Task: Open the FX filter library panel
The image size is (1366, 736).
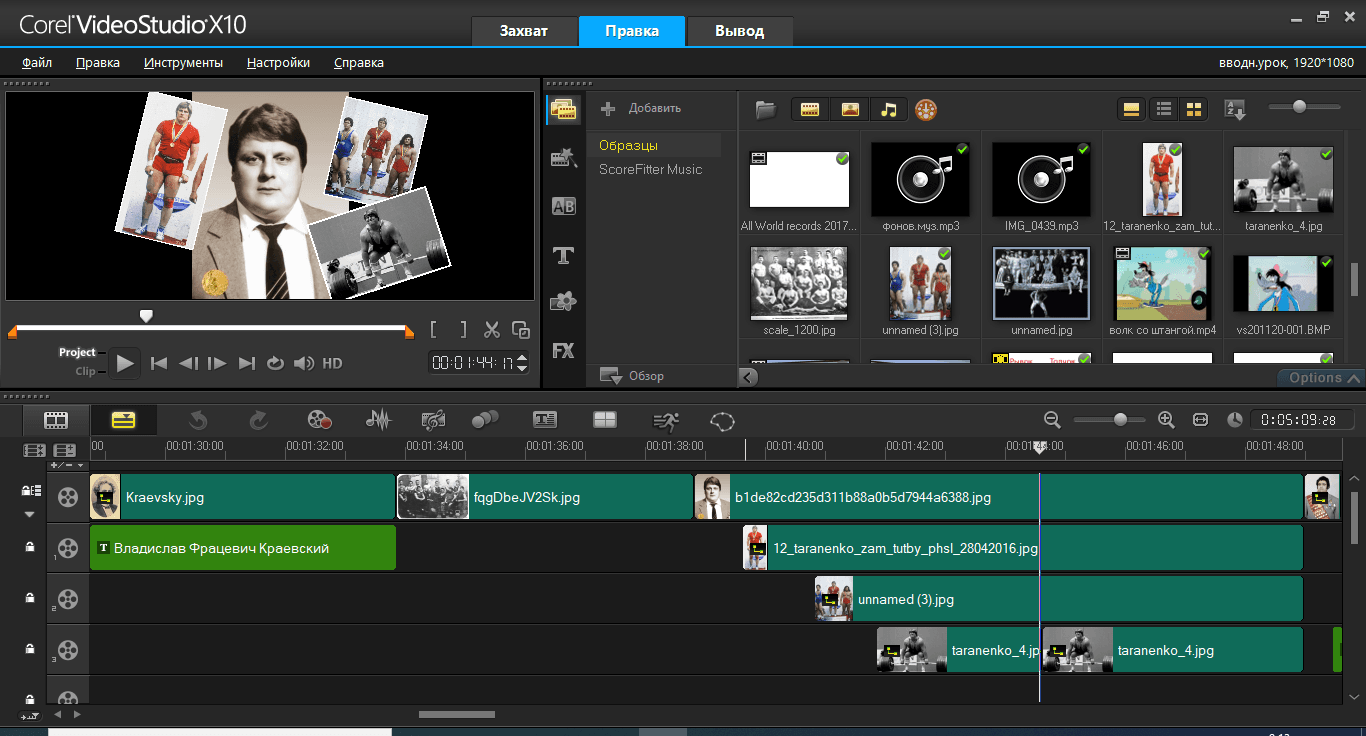Action: [x=563, y=350]
